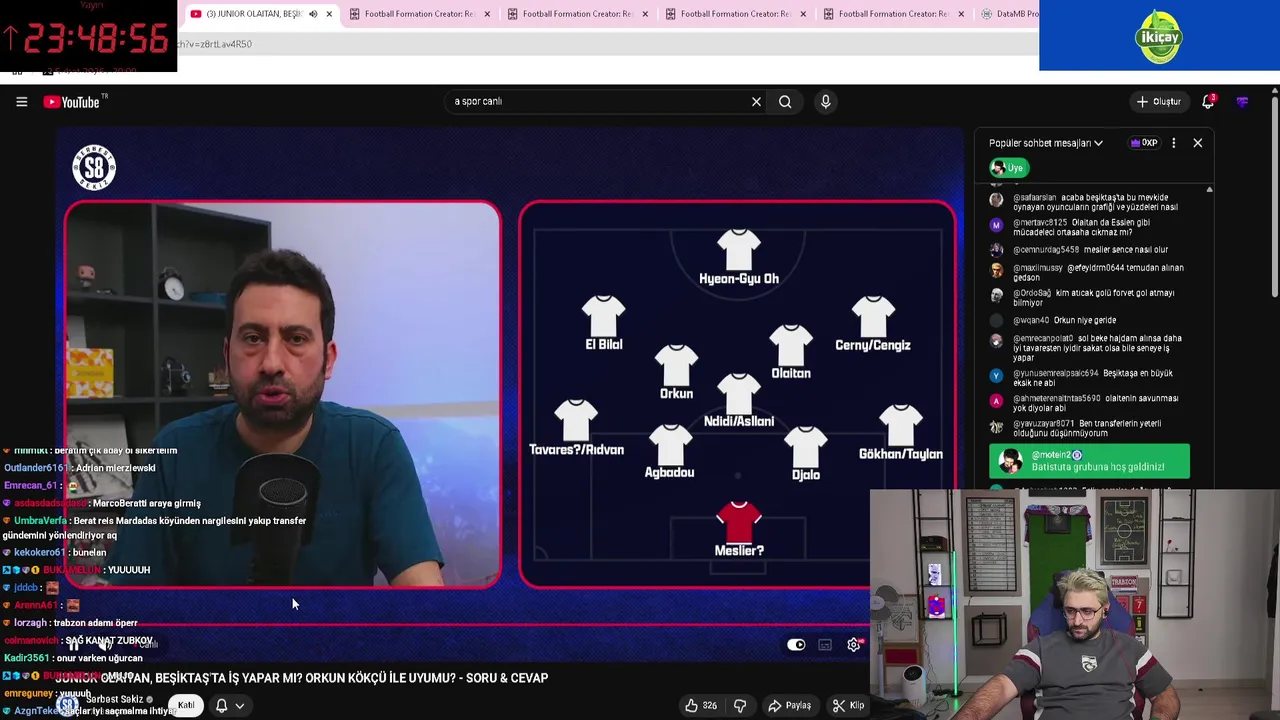Toggle the autoplay switch in player
This screenshot has height=720, width=1280.
(x=796, y=645)
